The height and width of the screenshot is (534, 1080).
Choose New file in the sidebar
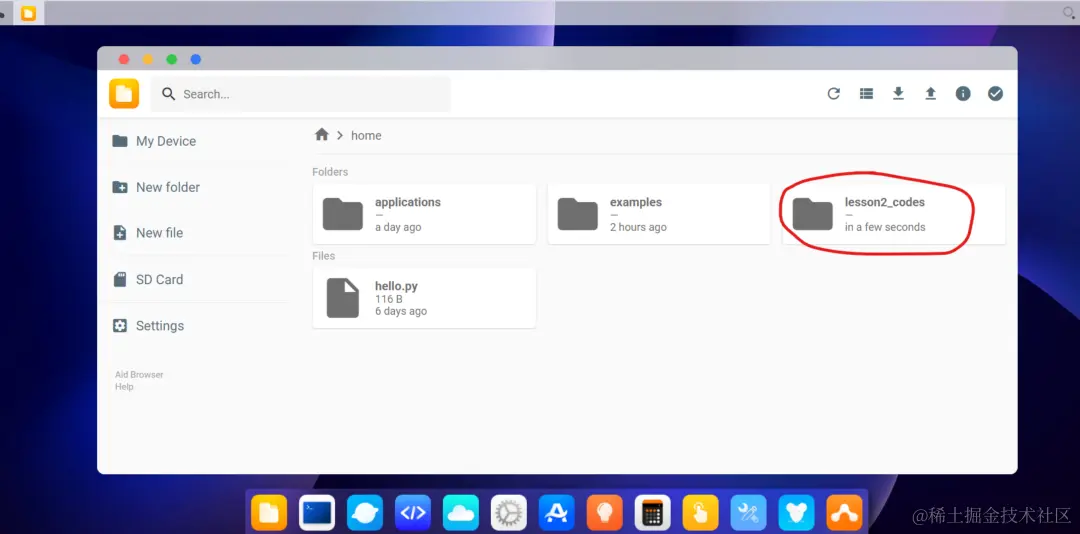(148, 233)
